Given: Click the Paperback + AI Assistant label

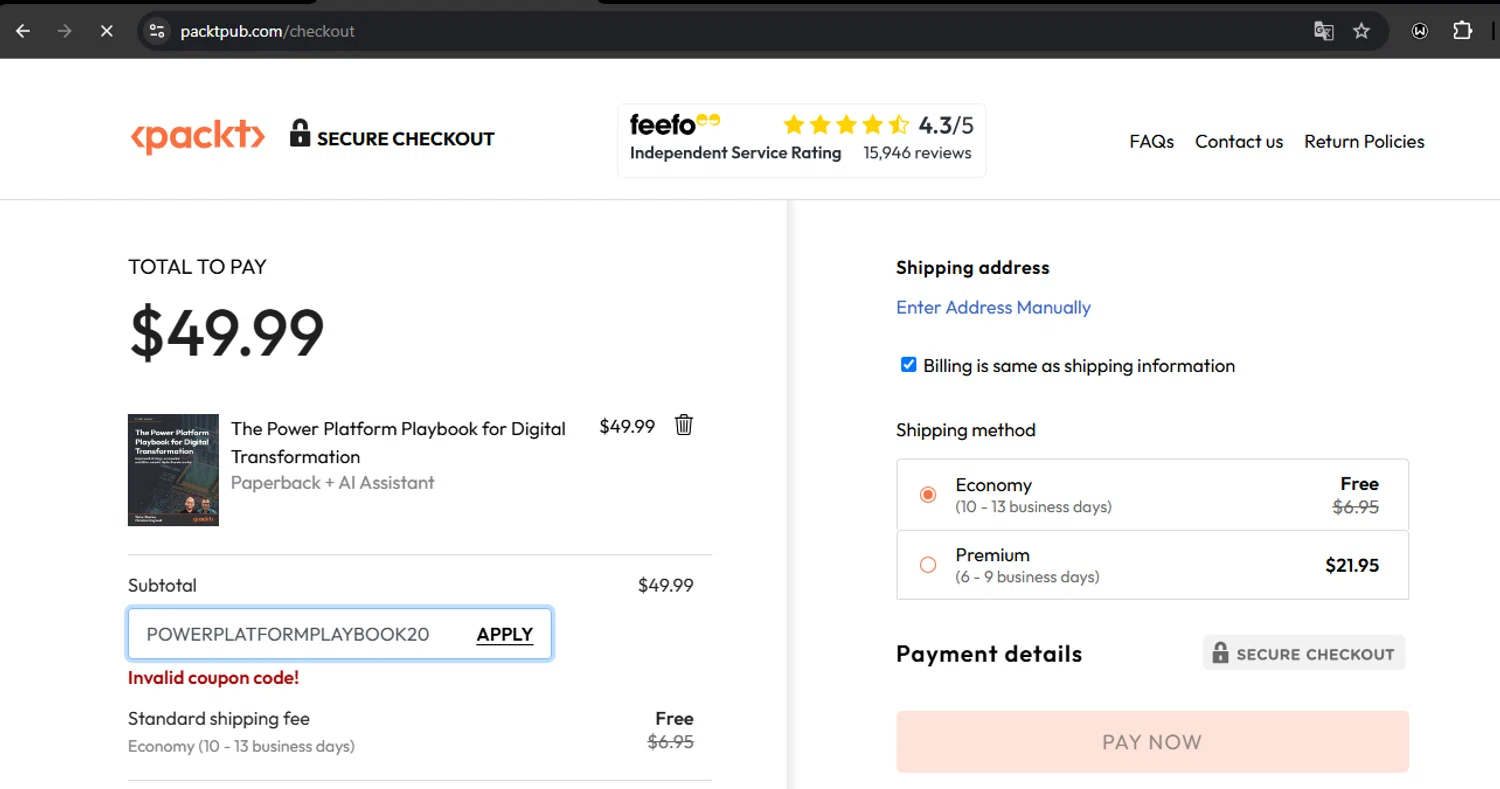Looking at the screenshot, I should tap(333, 482).
